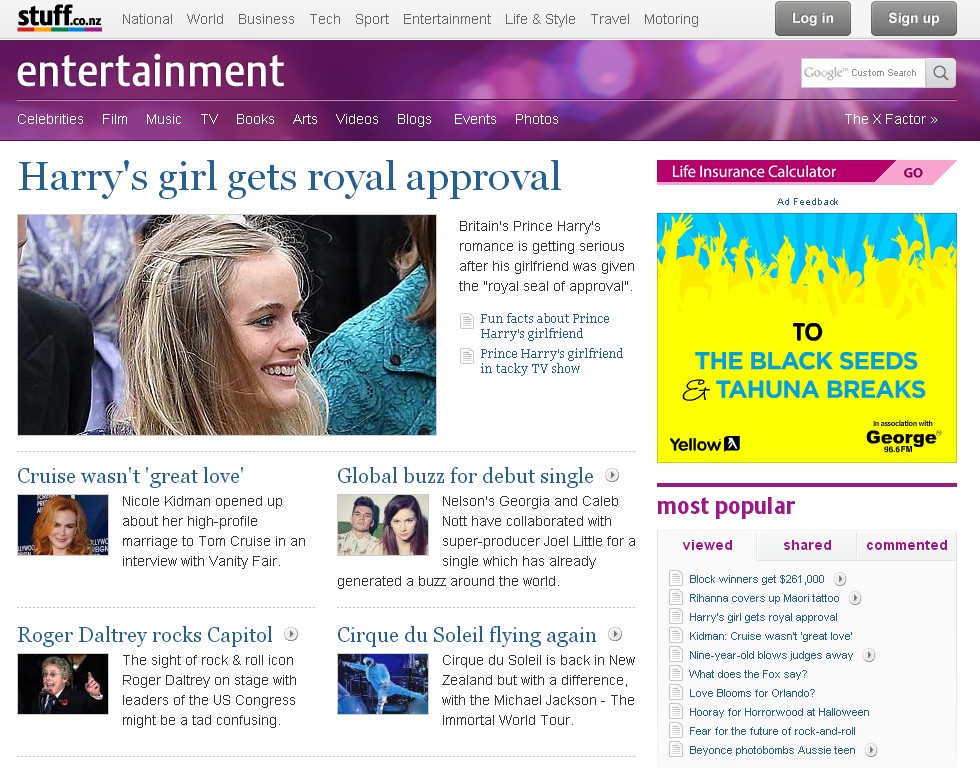
Task: Click the Google Custom Search field
Action: click(x=862, y=73)
